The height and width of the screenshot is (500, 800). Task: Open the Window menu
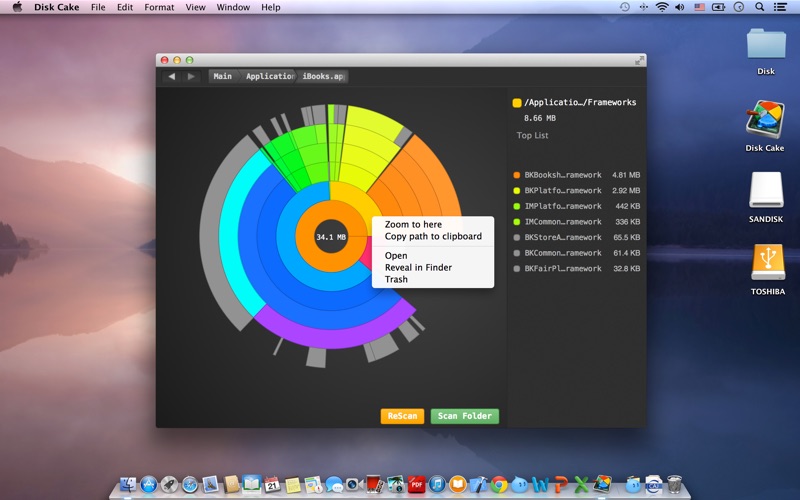233,7
